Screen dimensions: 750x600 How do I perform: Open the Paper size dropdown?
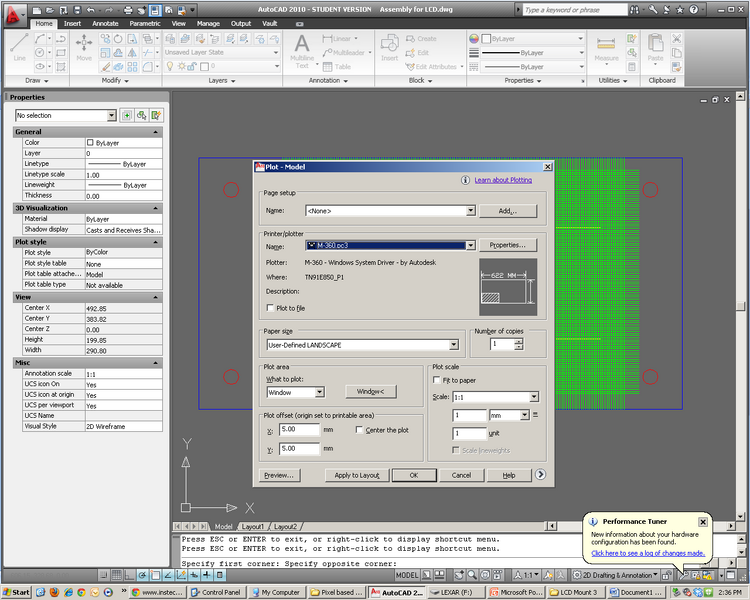[x=454, y=344]
